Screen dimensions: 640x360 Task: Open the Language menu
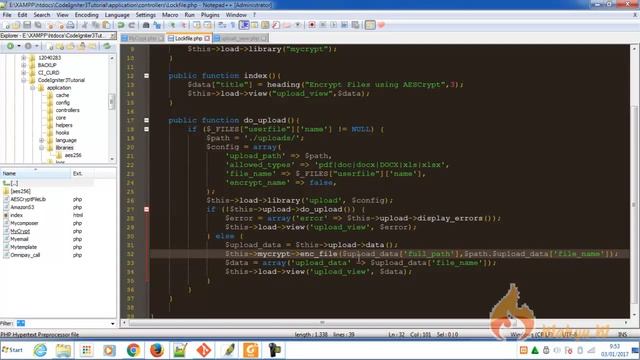point(117,15)
